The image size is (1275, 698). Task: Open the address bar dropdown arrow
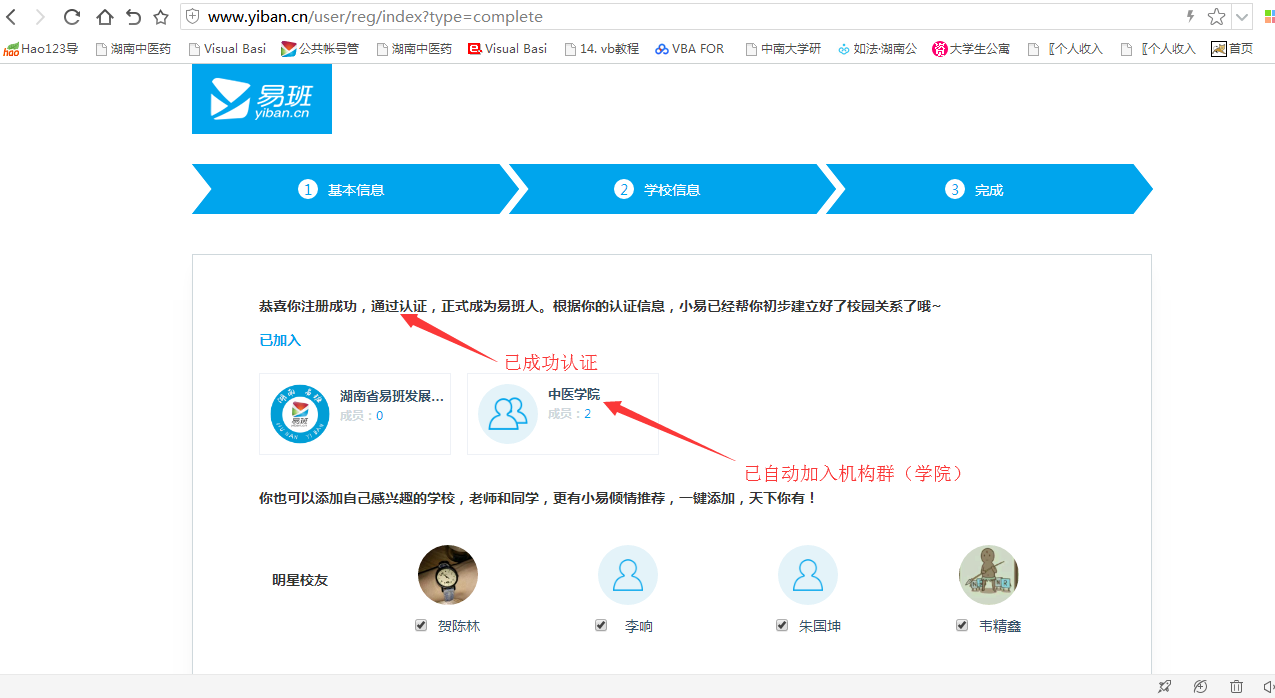(1241, 17)
